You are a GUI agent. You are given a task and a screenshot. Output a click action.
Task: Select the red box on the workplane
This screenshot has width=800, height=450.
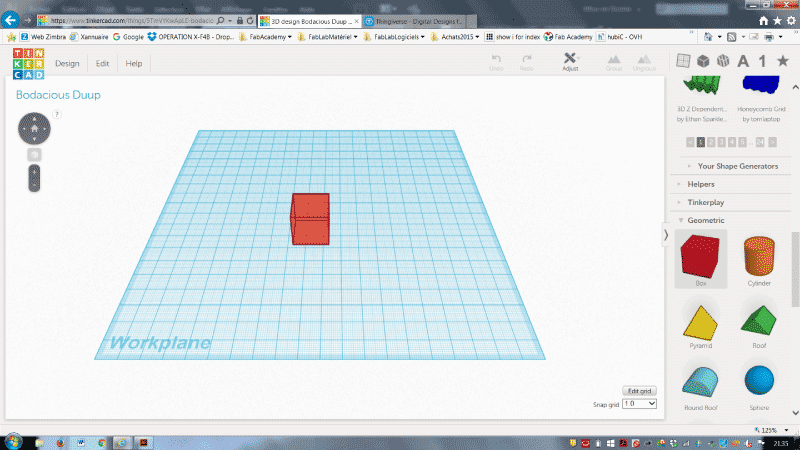310,219
